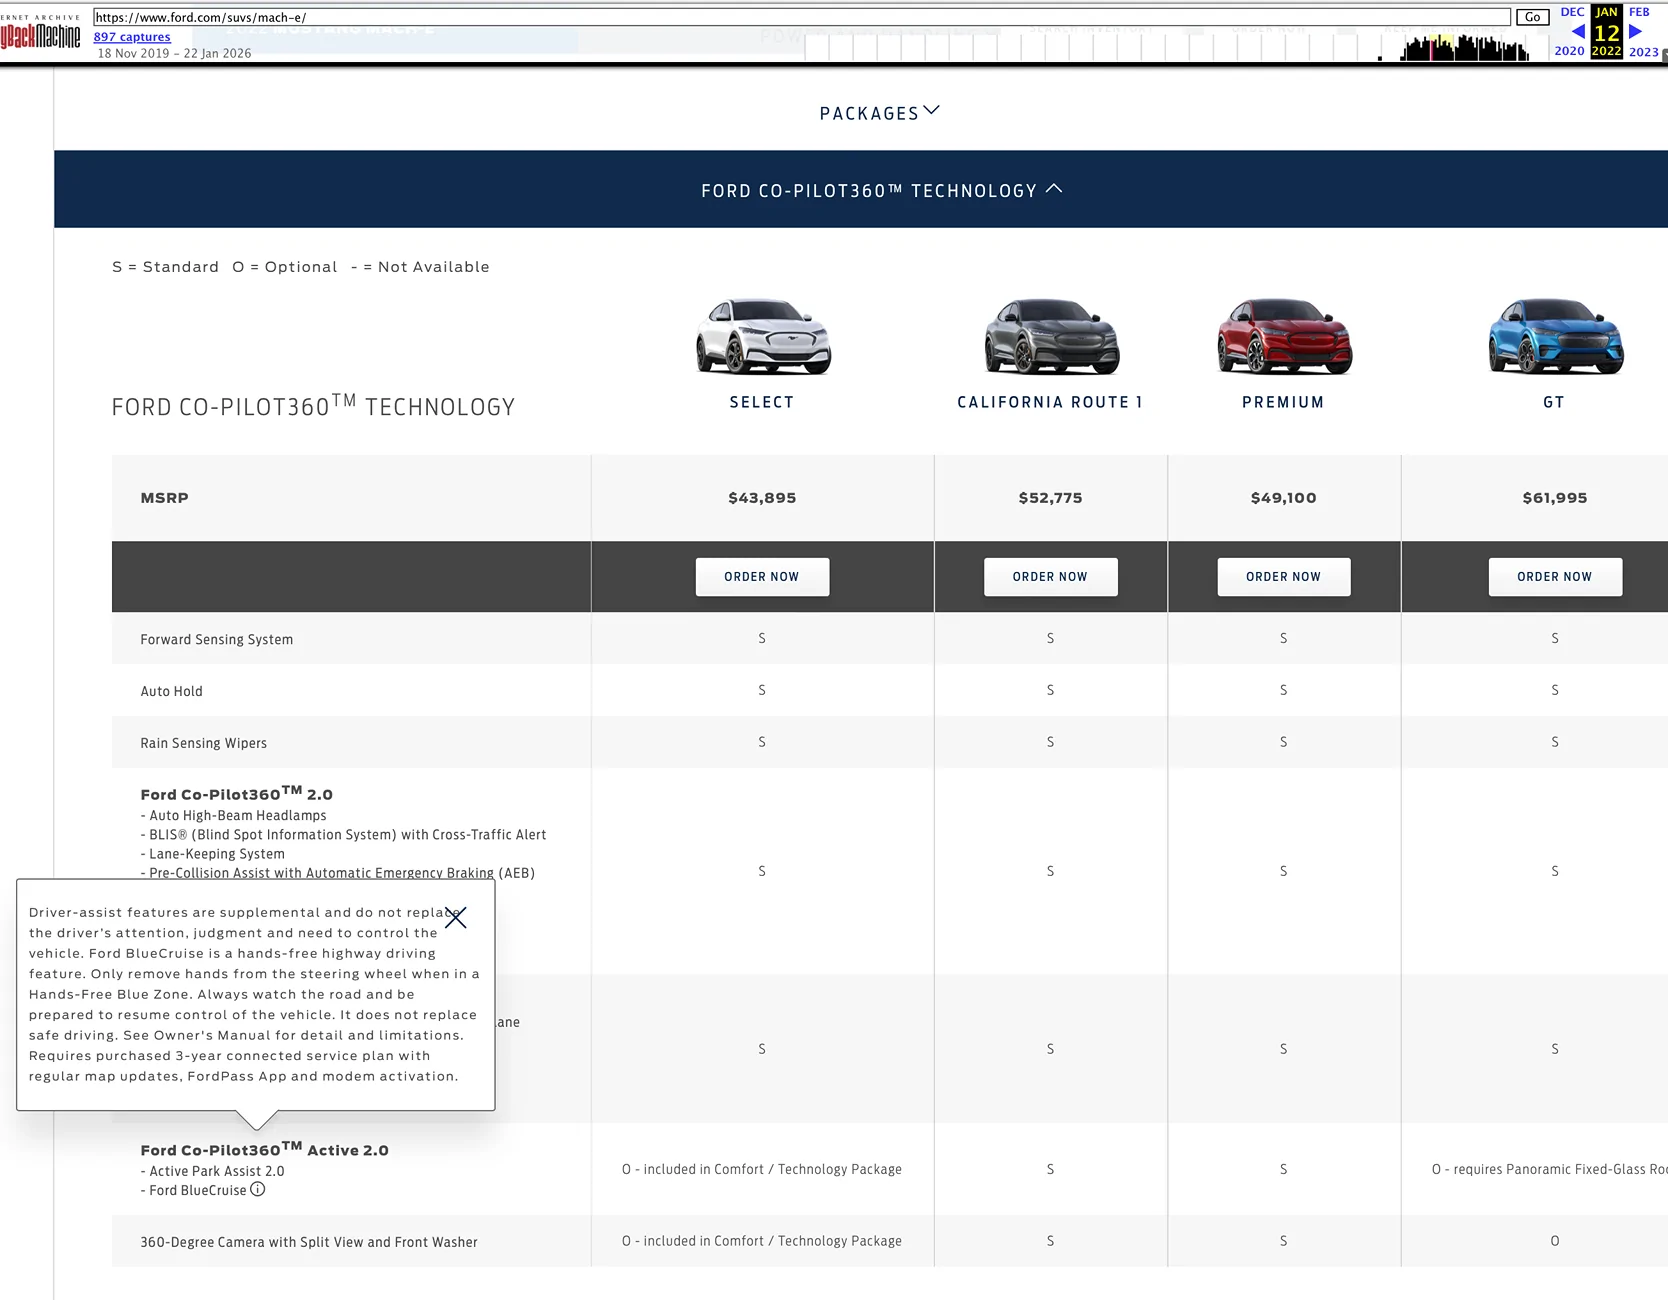Open the Ford BlueCruise info icon
The height and width of the screenshot is (1300, 1668).
tap(258, 1189)
